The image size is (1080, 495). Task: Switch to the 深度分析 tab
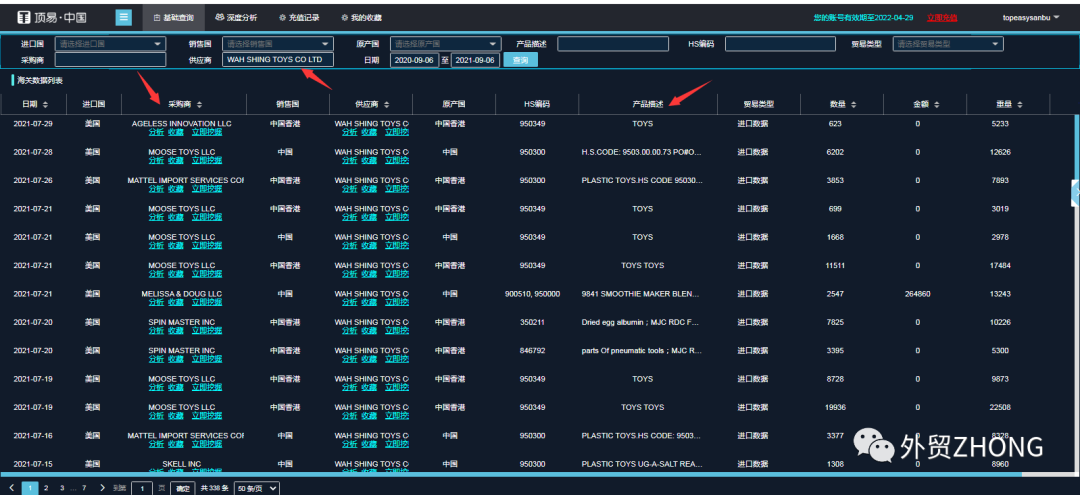click(x=236, y=17)
